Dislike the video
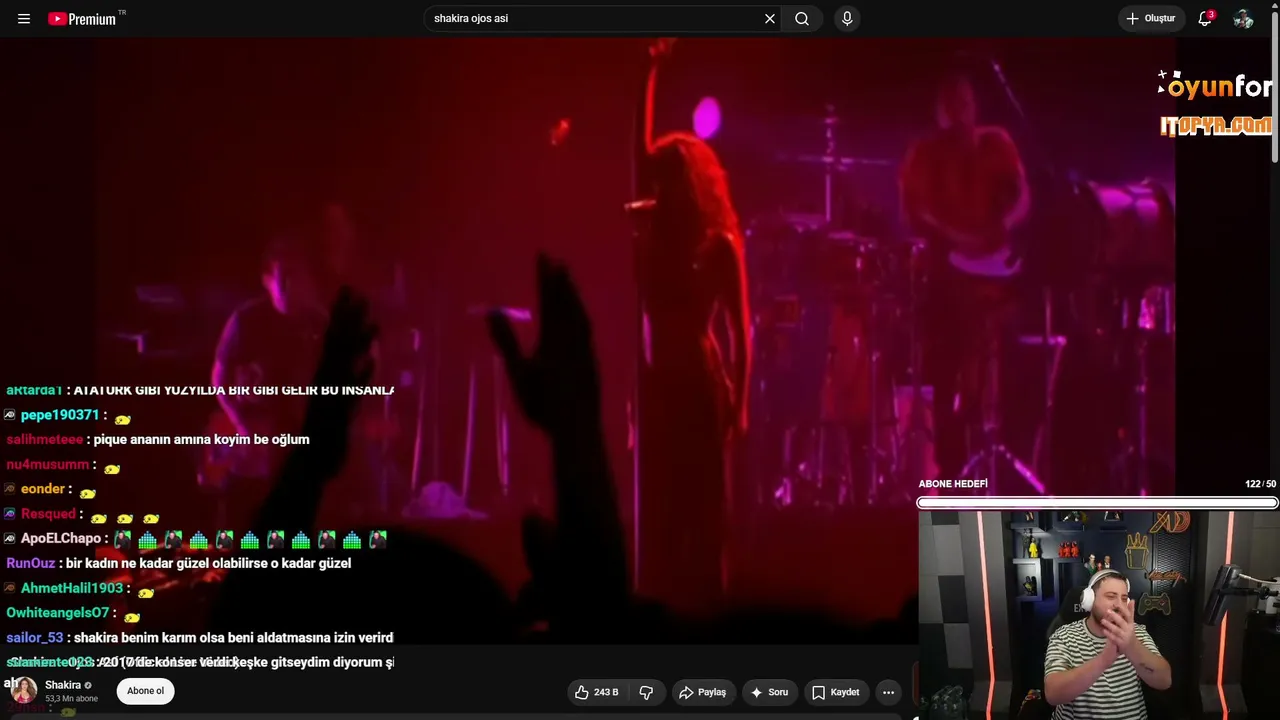This screenshot has width=1280, height=720. (x=646, y=692)
